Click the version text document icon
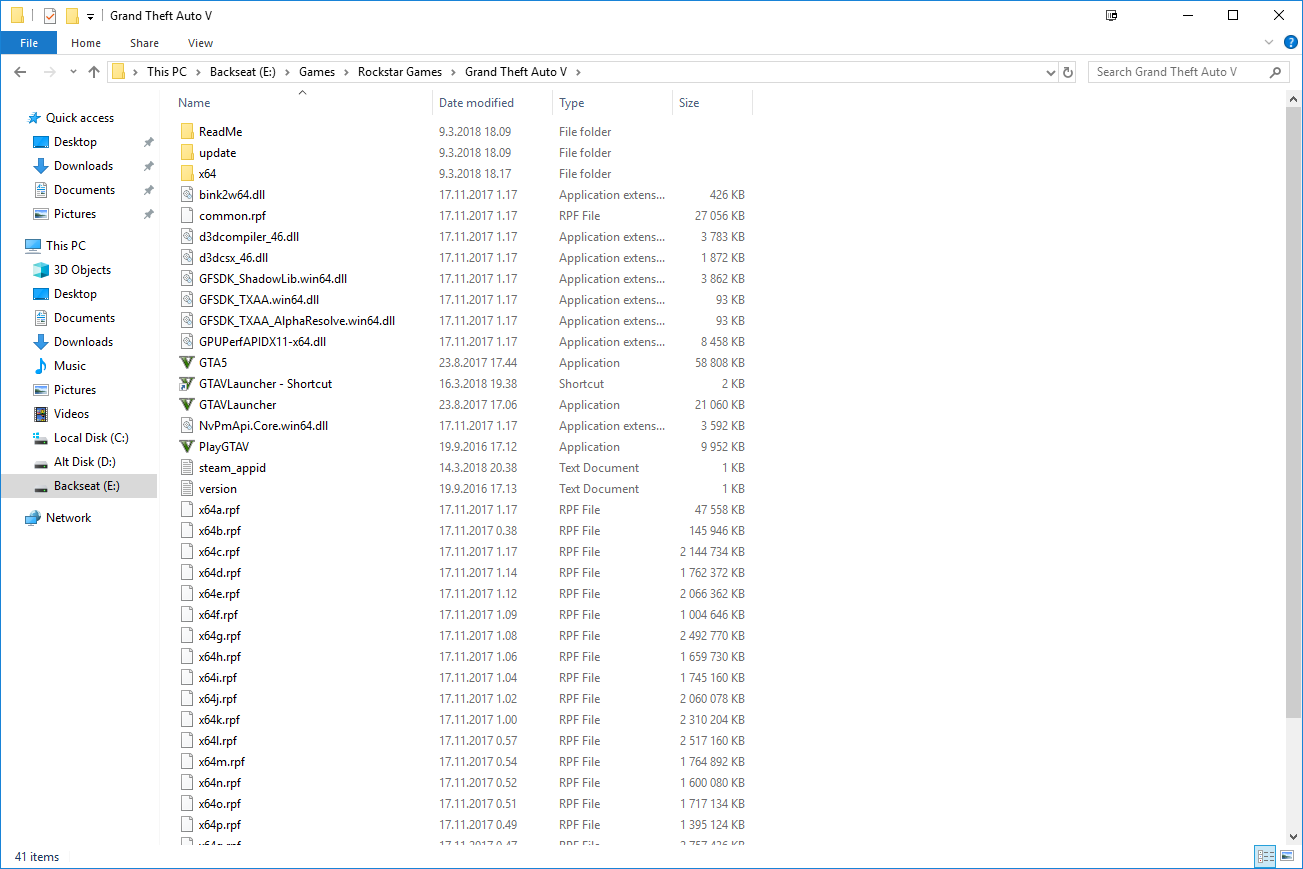 [x=186, y=489]
